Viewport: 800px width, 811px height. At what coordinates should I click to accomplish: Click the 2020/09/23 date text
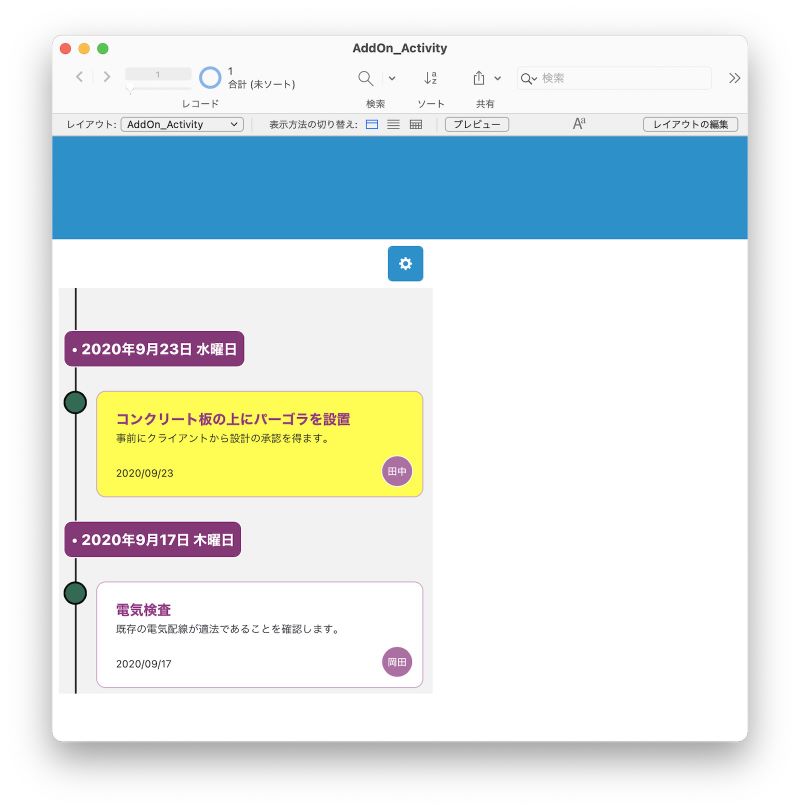[x=145, y=473]
